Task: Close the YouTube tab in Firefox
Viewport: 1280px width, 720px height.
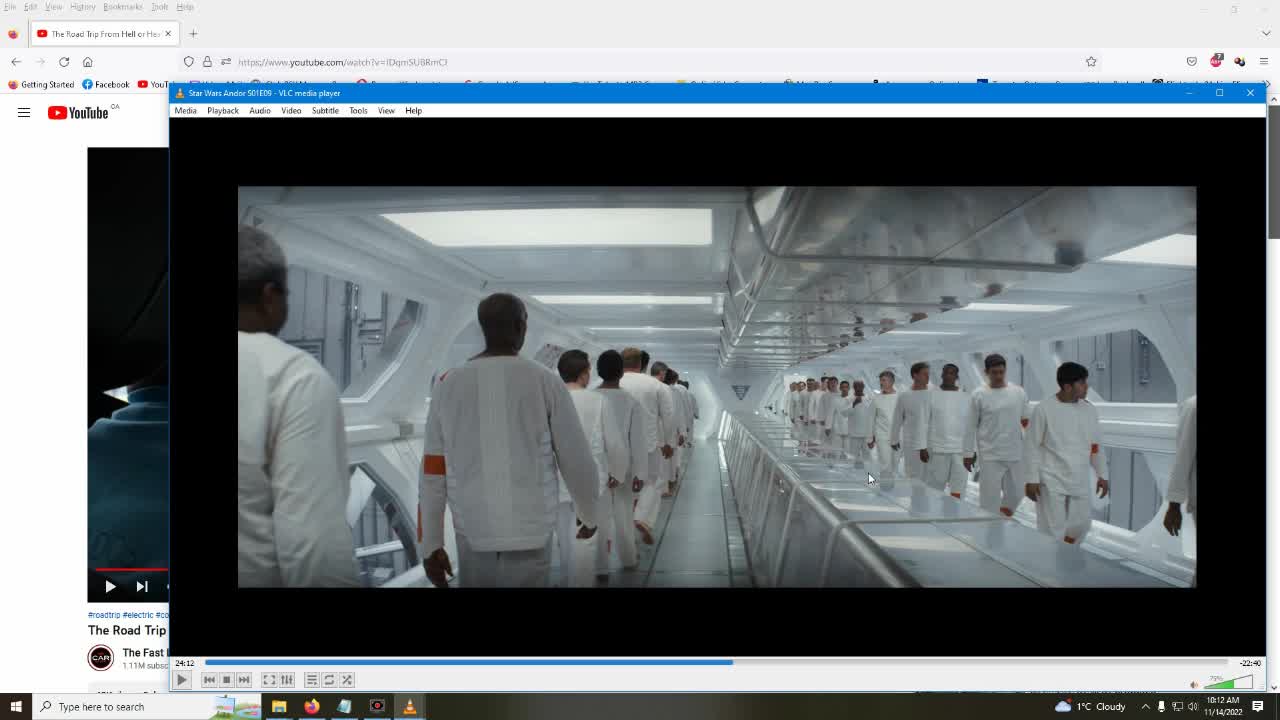Action: click(x=168, y=34)
